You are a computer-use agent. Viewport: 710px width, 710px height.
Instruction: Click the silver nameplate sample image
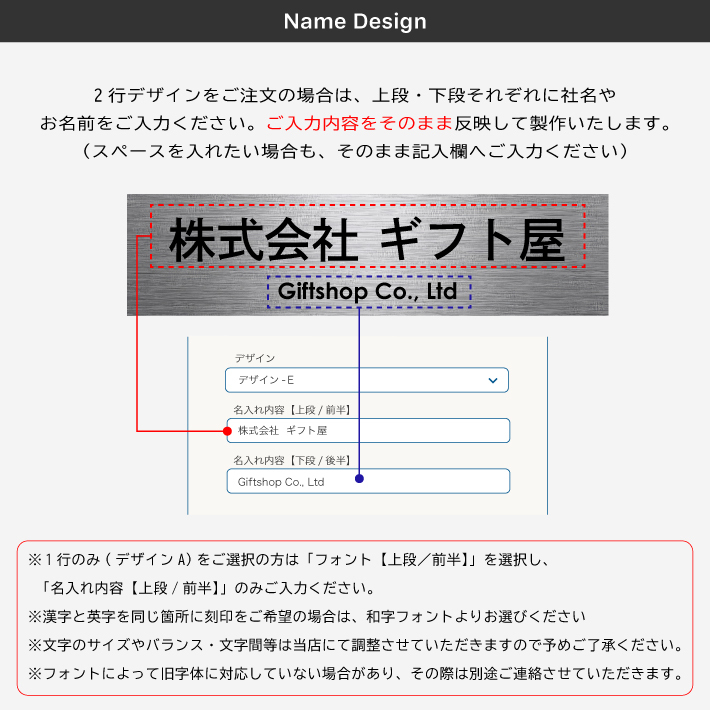click(368, 255)
